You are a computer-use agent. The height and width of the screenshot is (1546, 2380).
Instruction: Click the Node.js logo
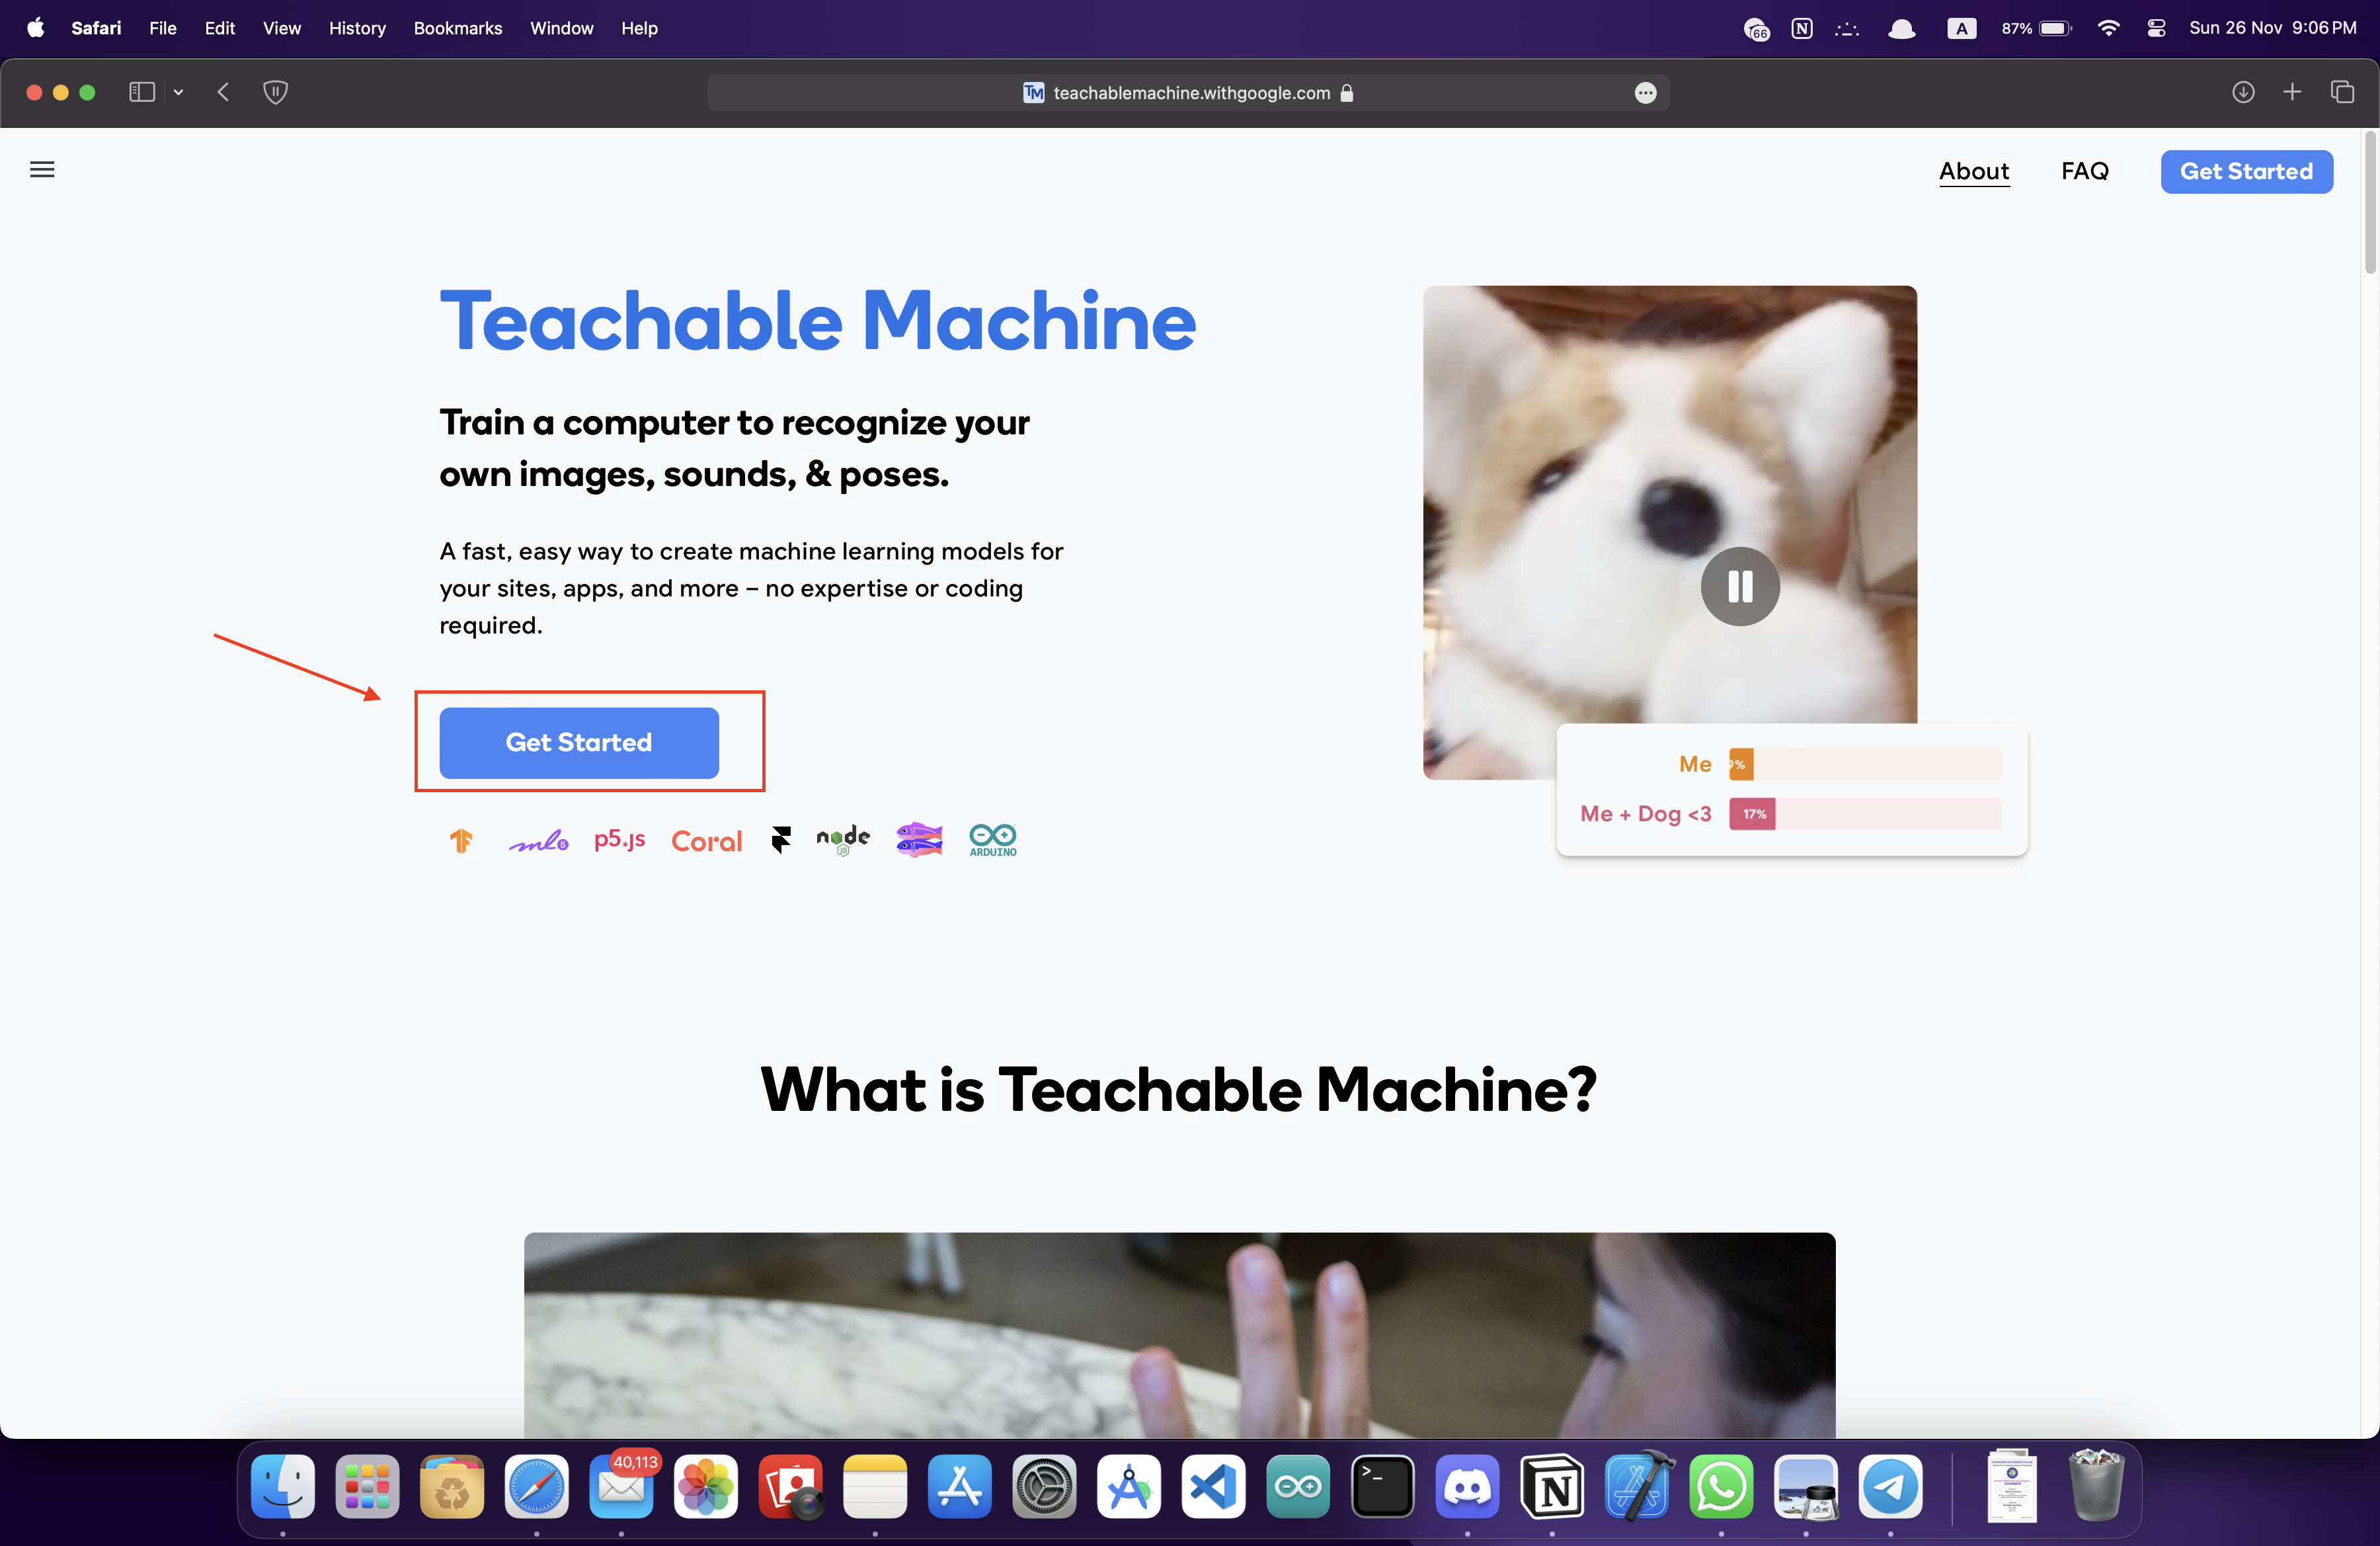coord(843,839)
